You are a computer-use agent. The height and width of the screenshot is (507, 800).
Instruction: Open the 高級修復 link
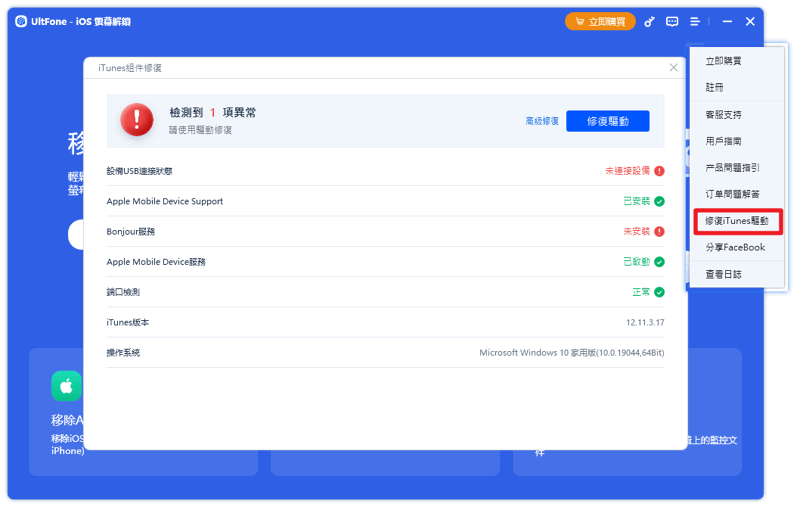[542, 121]
